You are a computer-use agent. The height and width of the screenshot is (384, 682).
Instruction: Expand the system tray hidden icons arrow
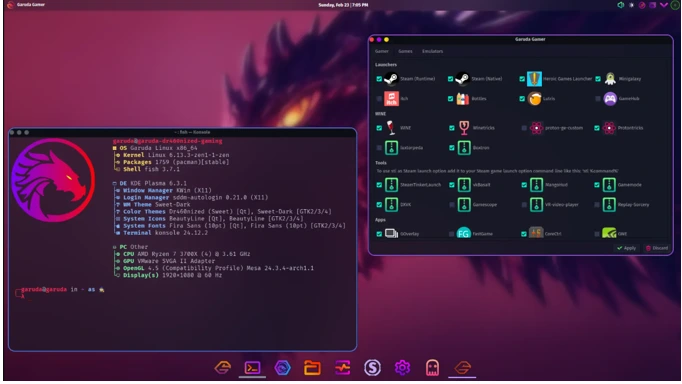click(x=664, y=5)
